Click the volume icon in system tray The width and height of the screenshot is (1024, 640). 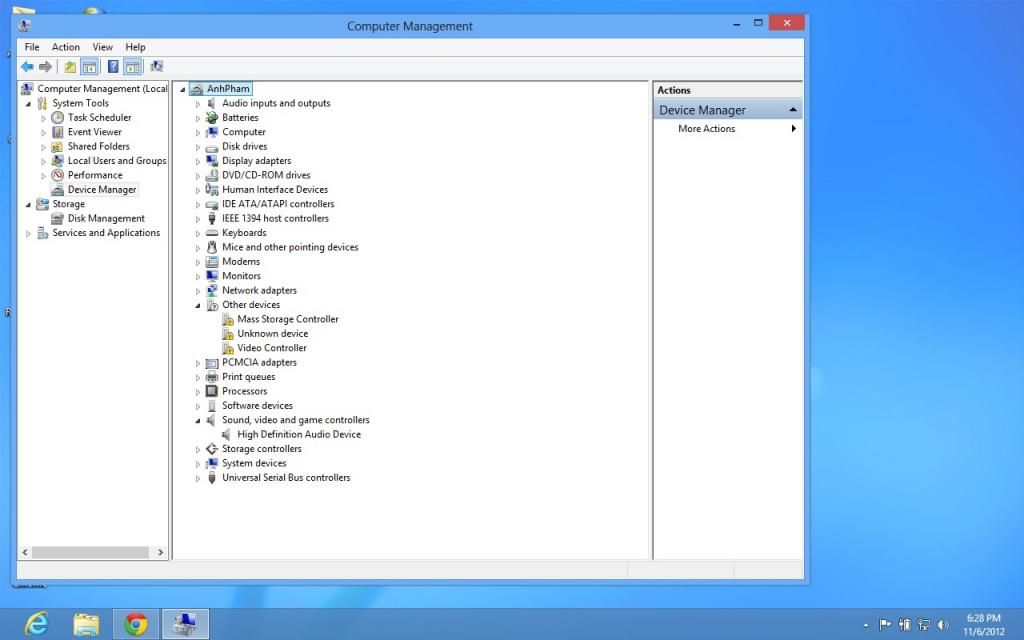pos(942,625)
